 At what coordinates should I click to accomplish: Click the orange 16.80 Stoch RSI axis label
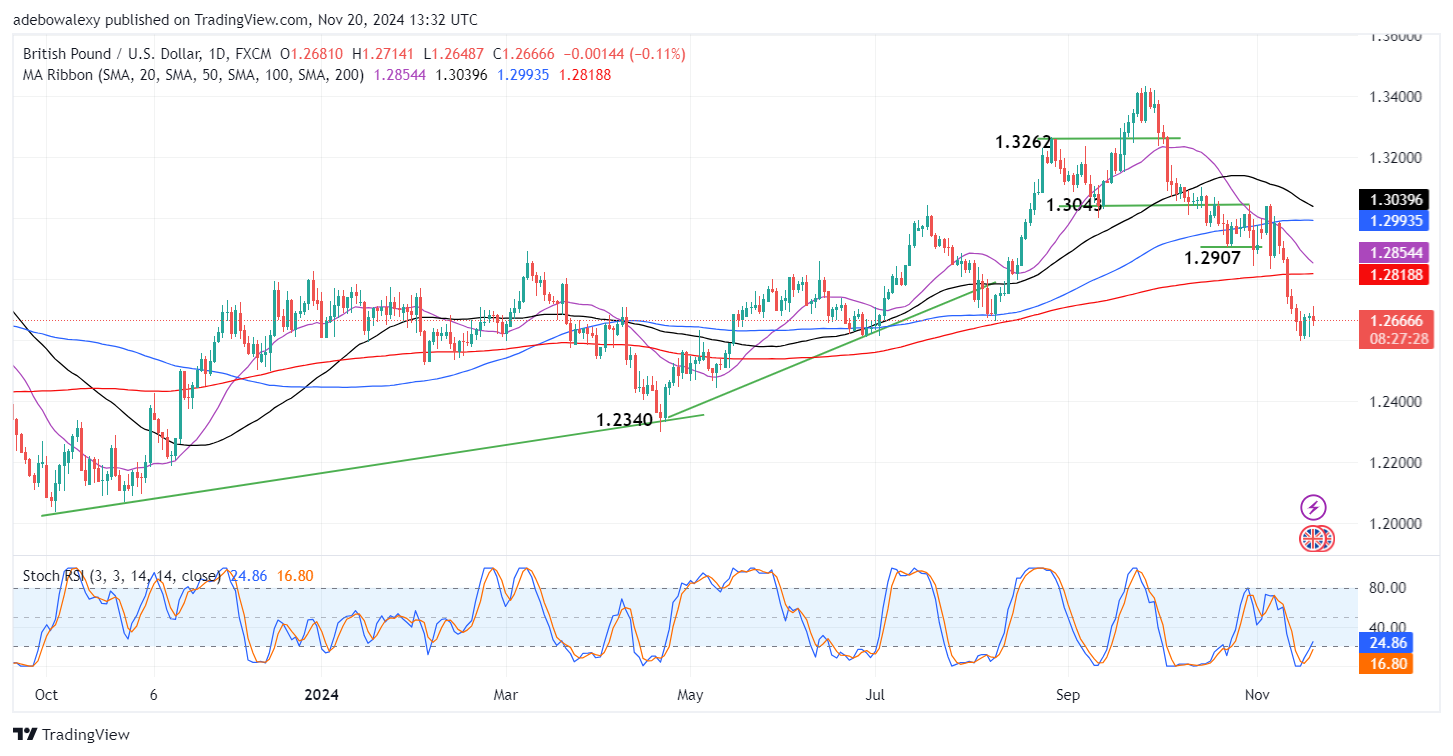(x=1385, y=663)
